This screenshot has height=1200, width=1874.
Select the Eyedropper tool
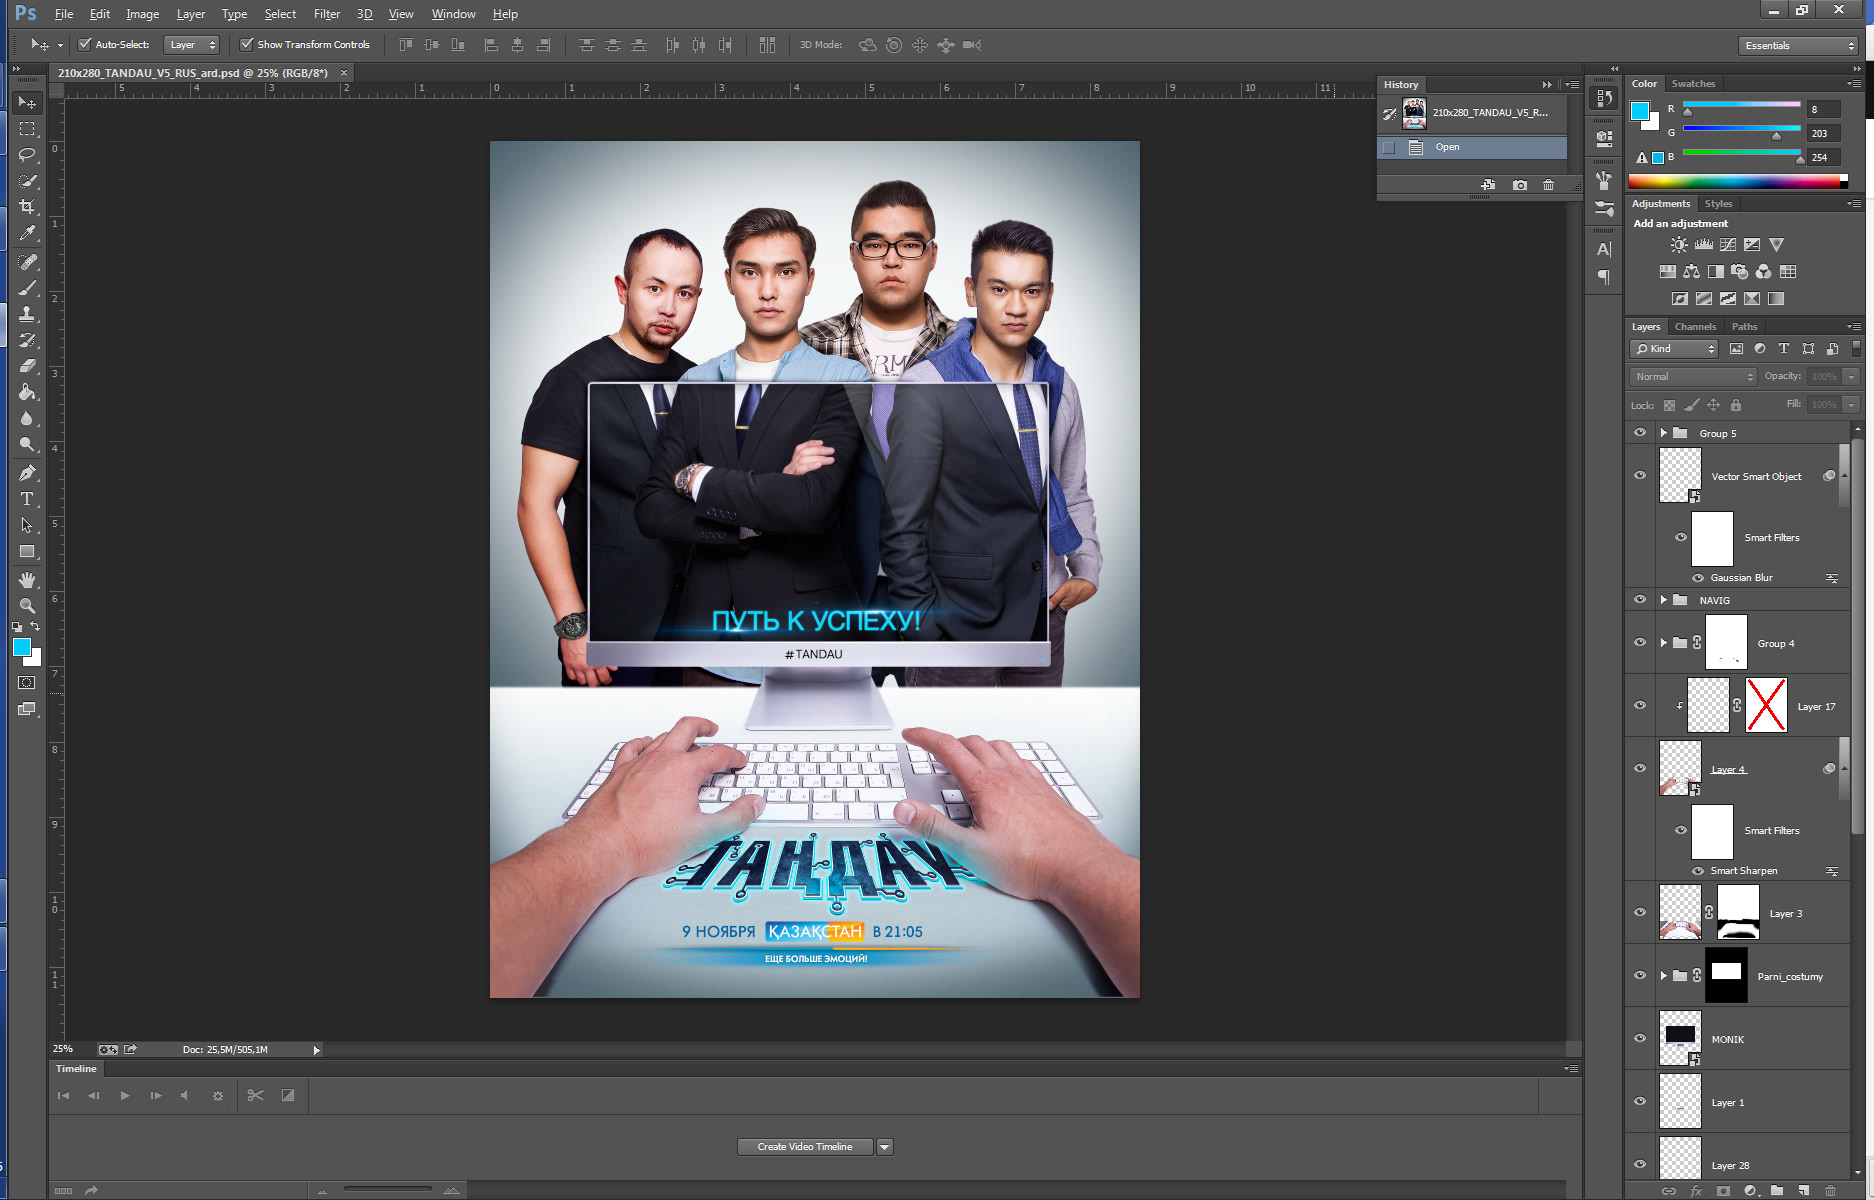click(27, 233)
